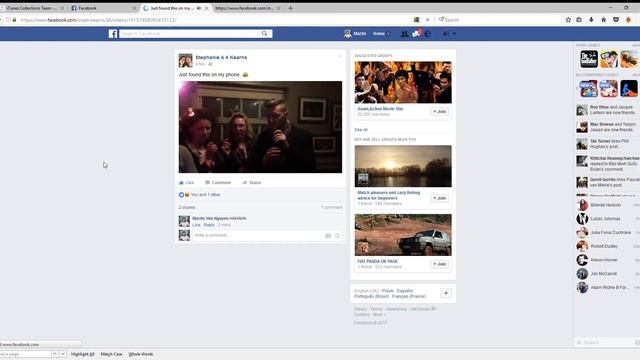Open the messages icon with red badge

coord(416,33)
